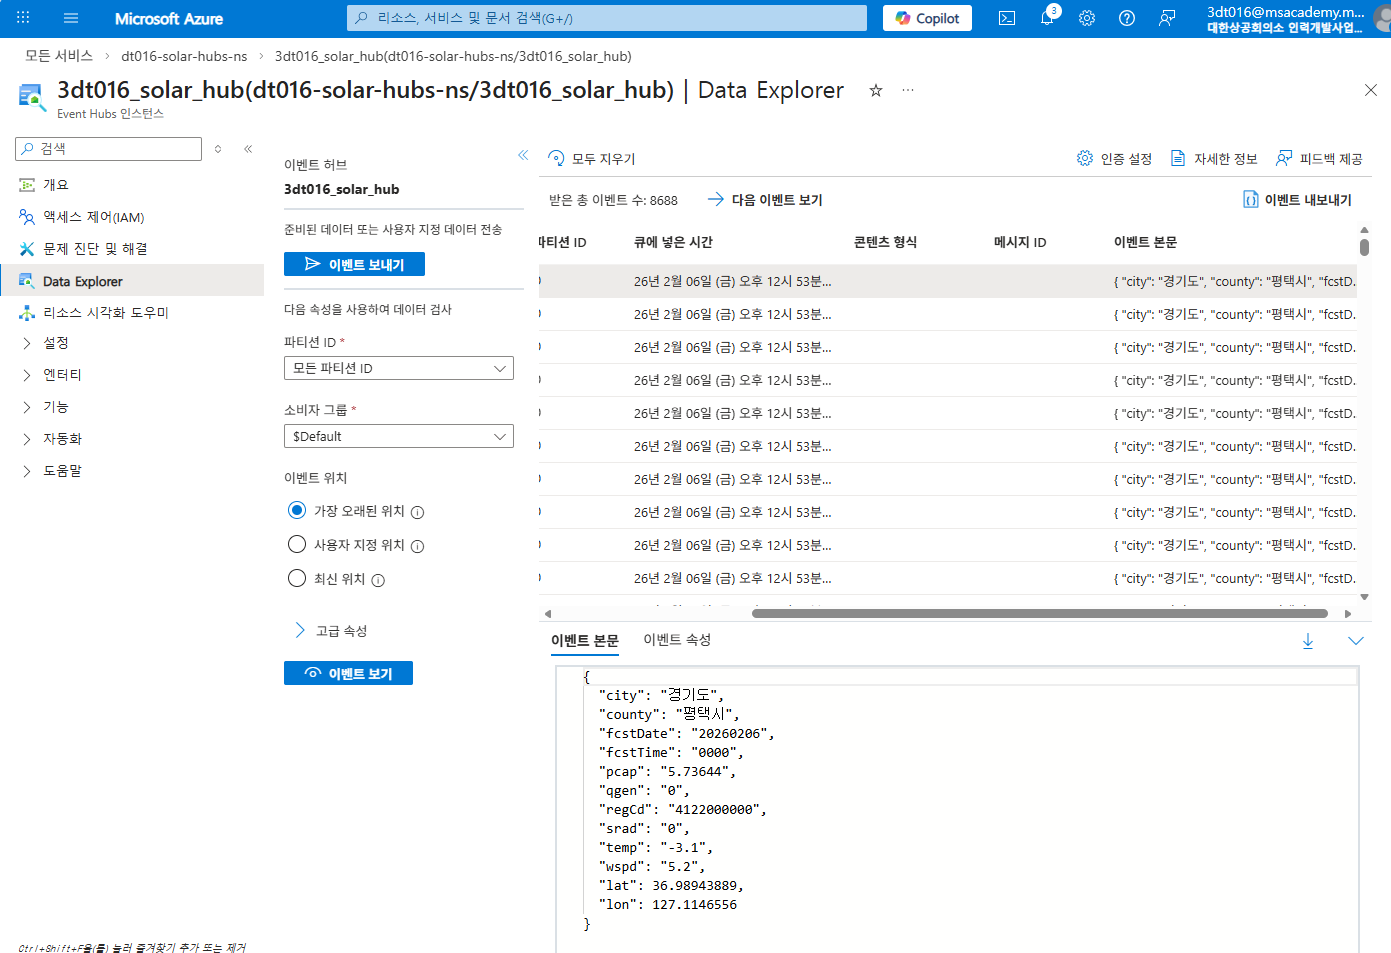The width and height of the screenshot is (1391, 953).
Task: Collapse the event hub settings panel
Action: coord(523,155)
